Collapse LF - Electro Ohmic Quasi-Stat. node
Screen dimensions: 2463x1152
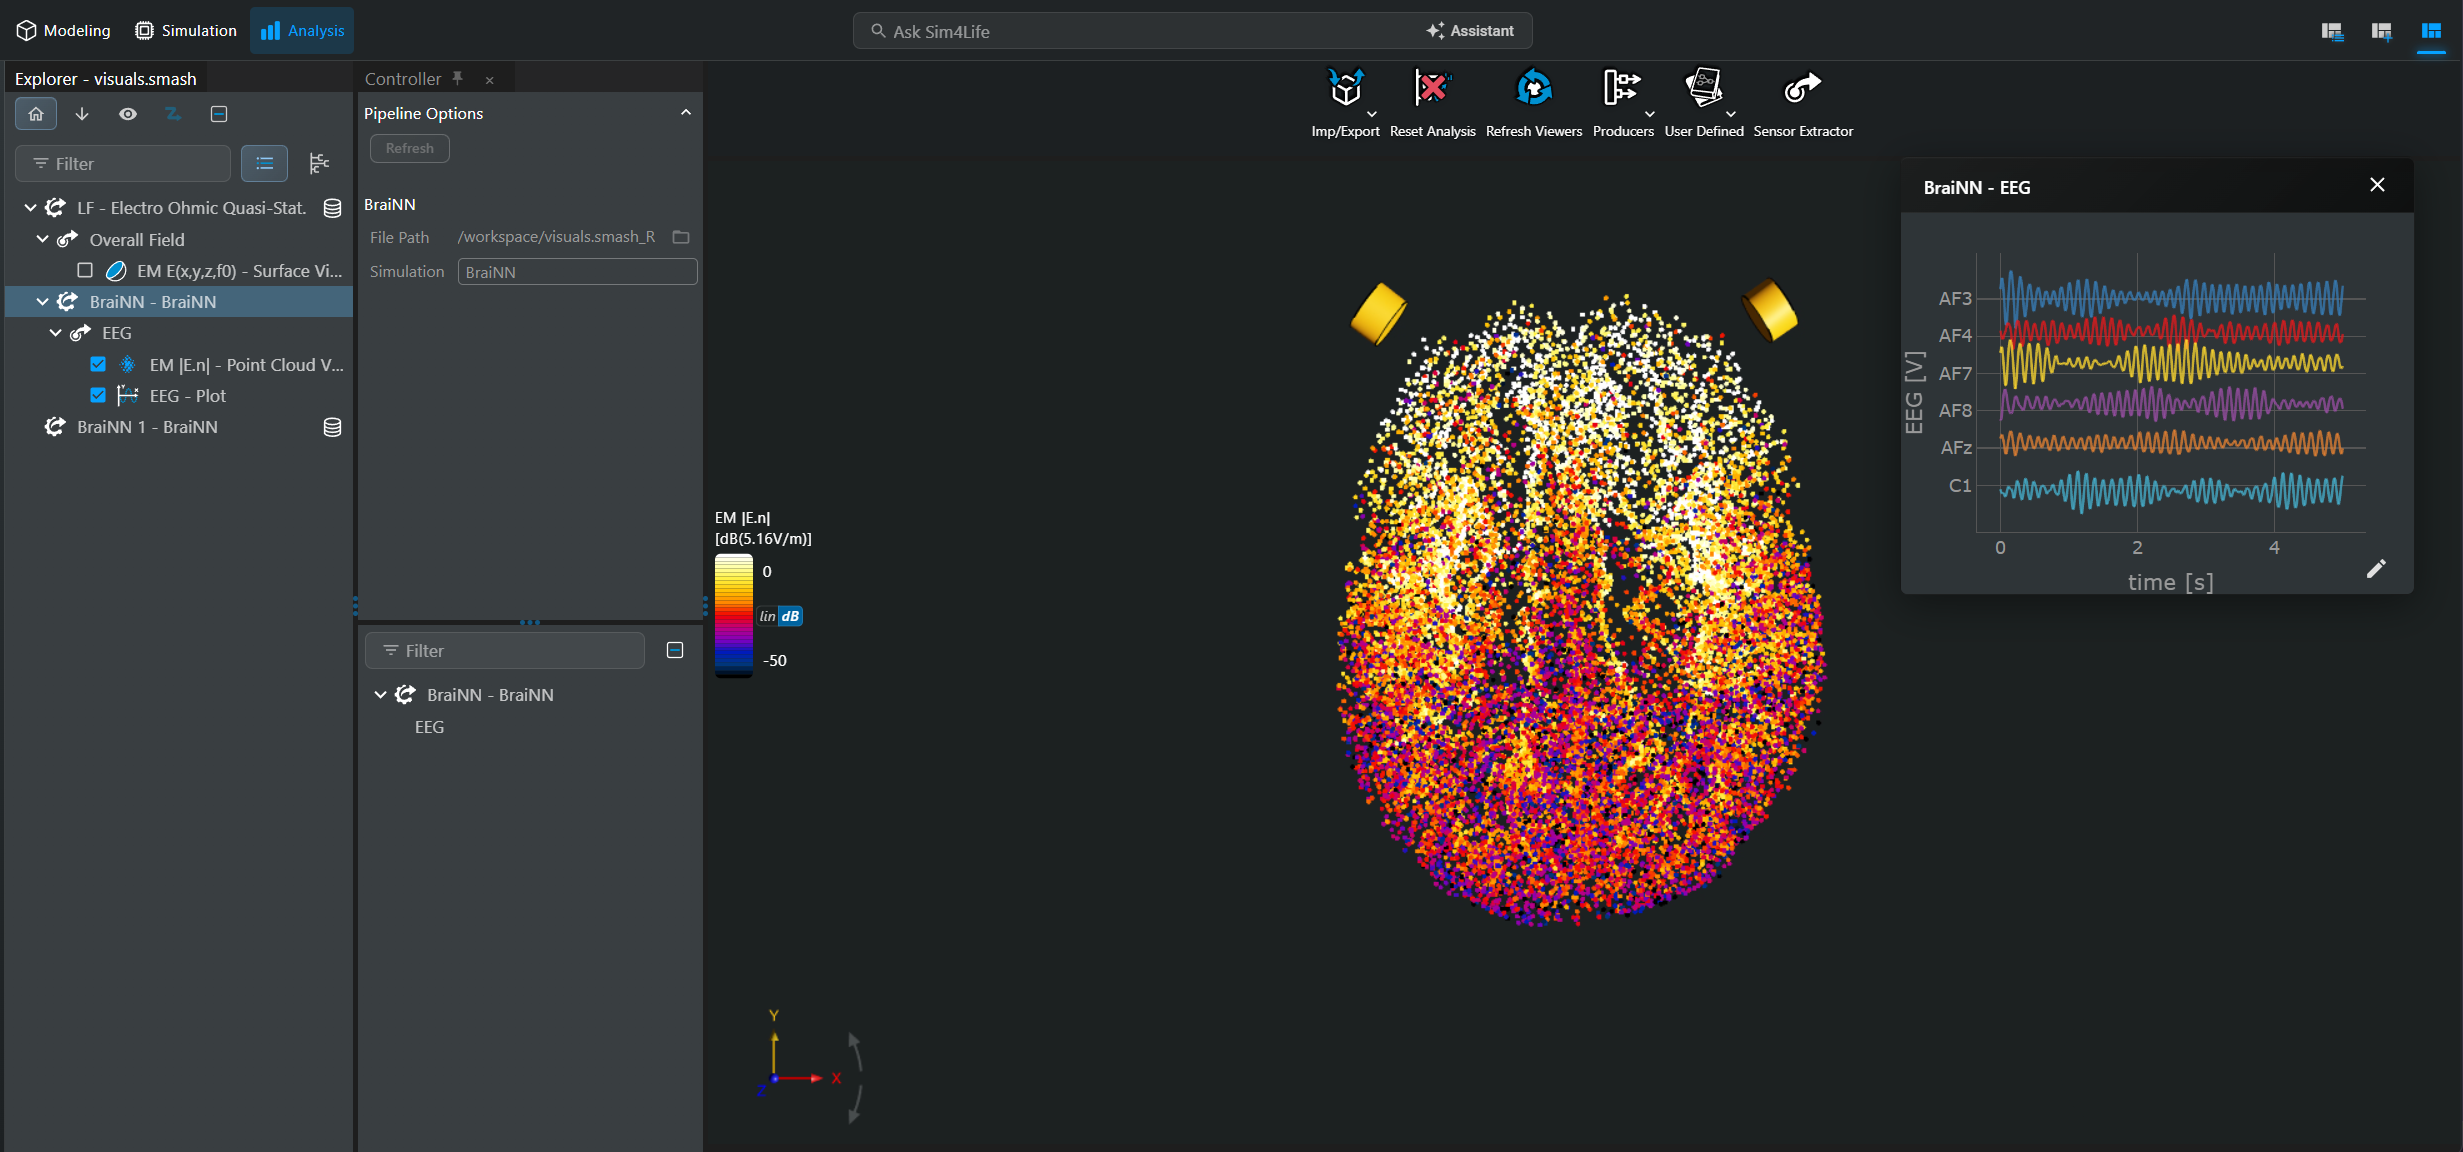30,208
